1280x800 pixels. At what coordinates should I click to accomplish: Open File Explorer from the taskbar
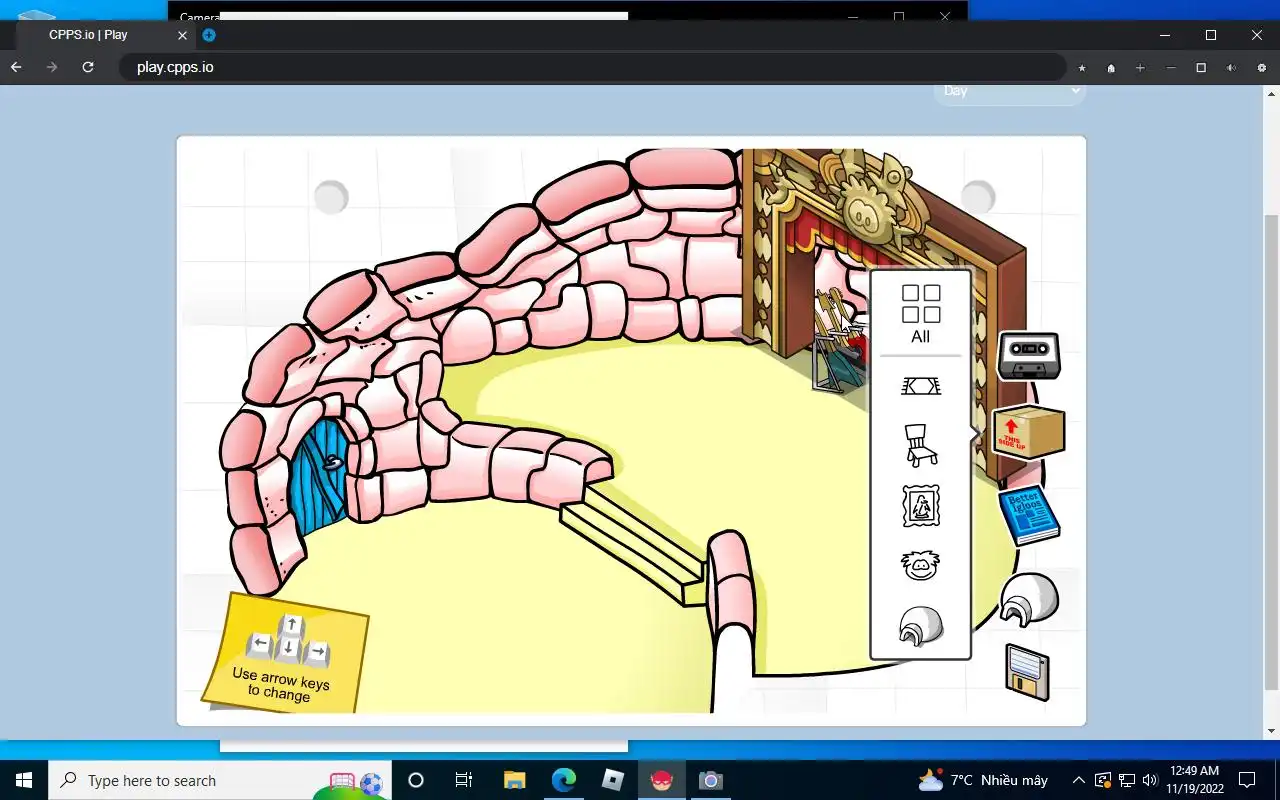(514, 780)
